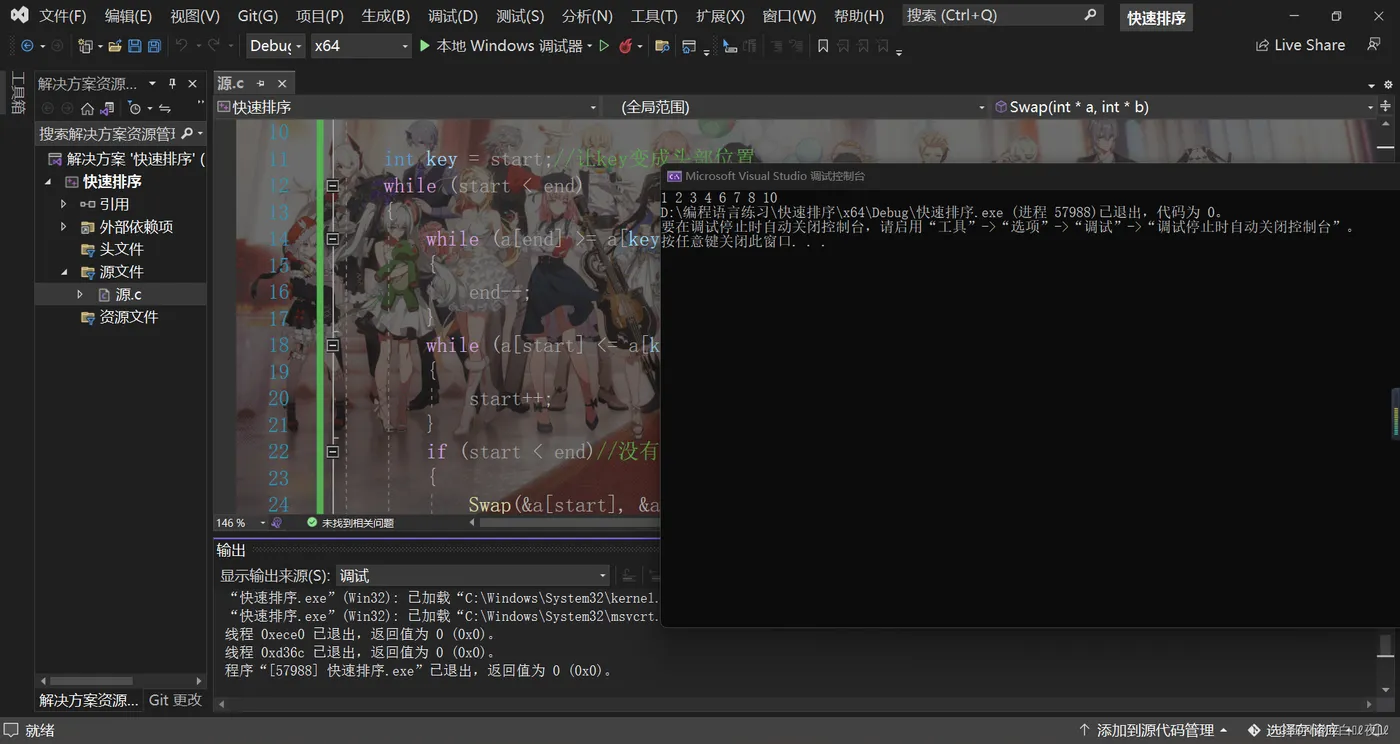Collapse the while (a[end] >= a[key]) block
Image resolution: width=1400 pixels, height=744 pixels.
tap(332, 238)
